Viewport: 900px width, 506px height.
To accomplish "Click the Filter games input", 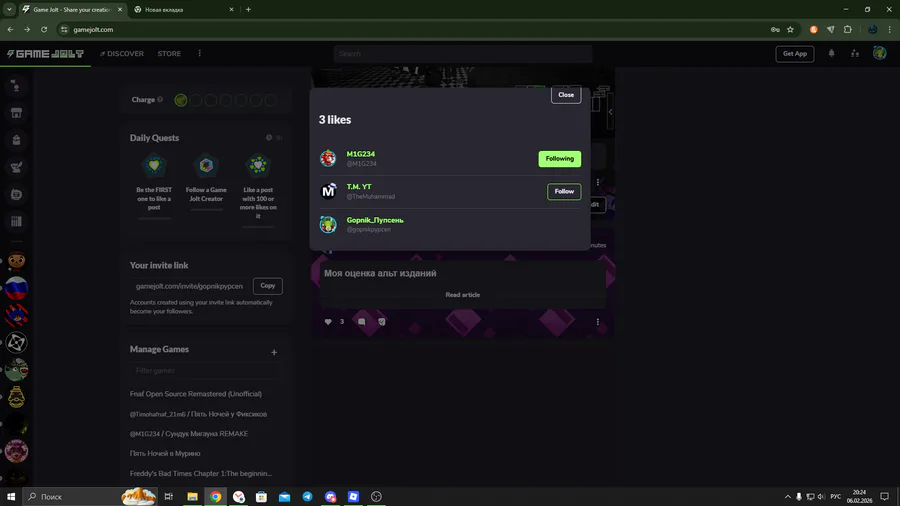I will [205, 371].
